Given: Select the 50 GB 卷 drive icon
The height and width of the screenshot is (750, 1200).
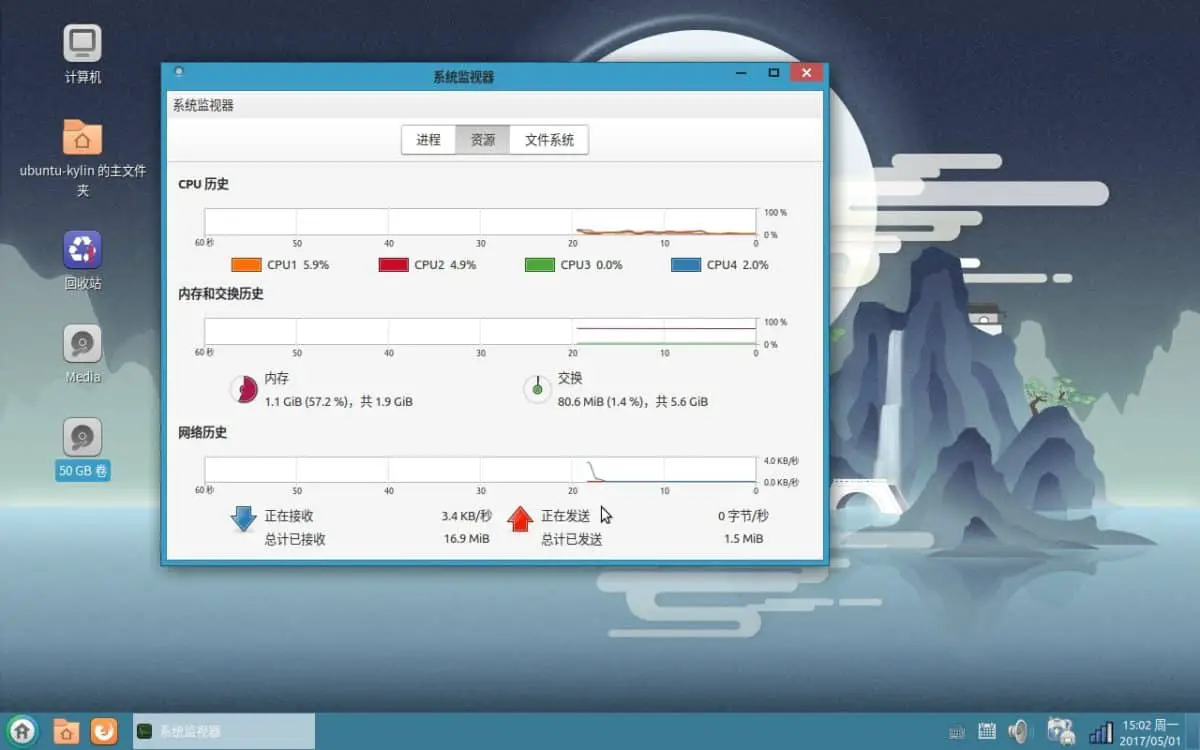Looking at the screenshot, I should 83,448.
